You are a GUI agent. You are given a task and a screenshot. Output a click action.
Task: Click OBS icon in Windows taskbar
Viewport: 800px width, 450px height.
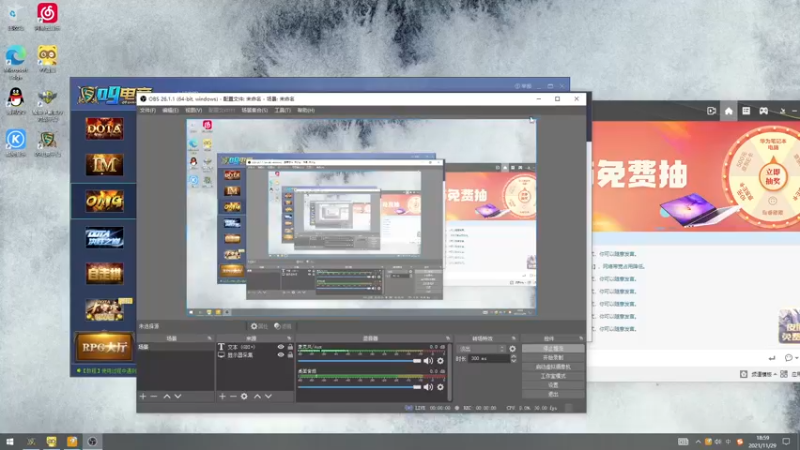[92, 442]
